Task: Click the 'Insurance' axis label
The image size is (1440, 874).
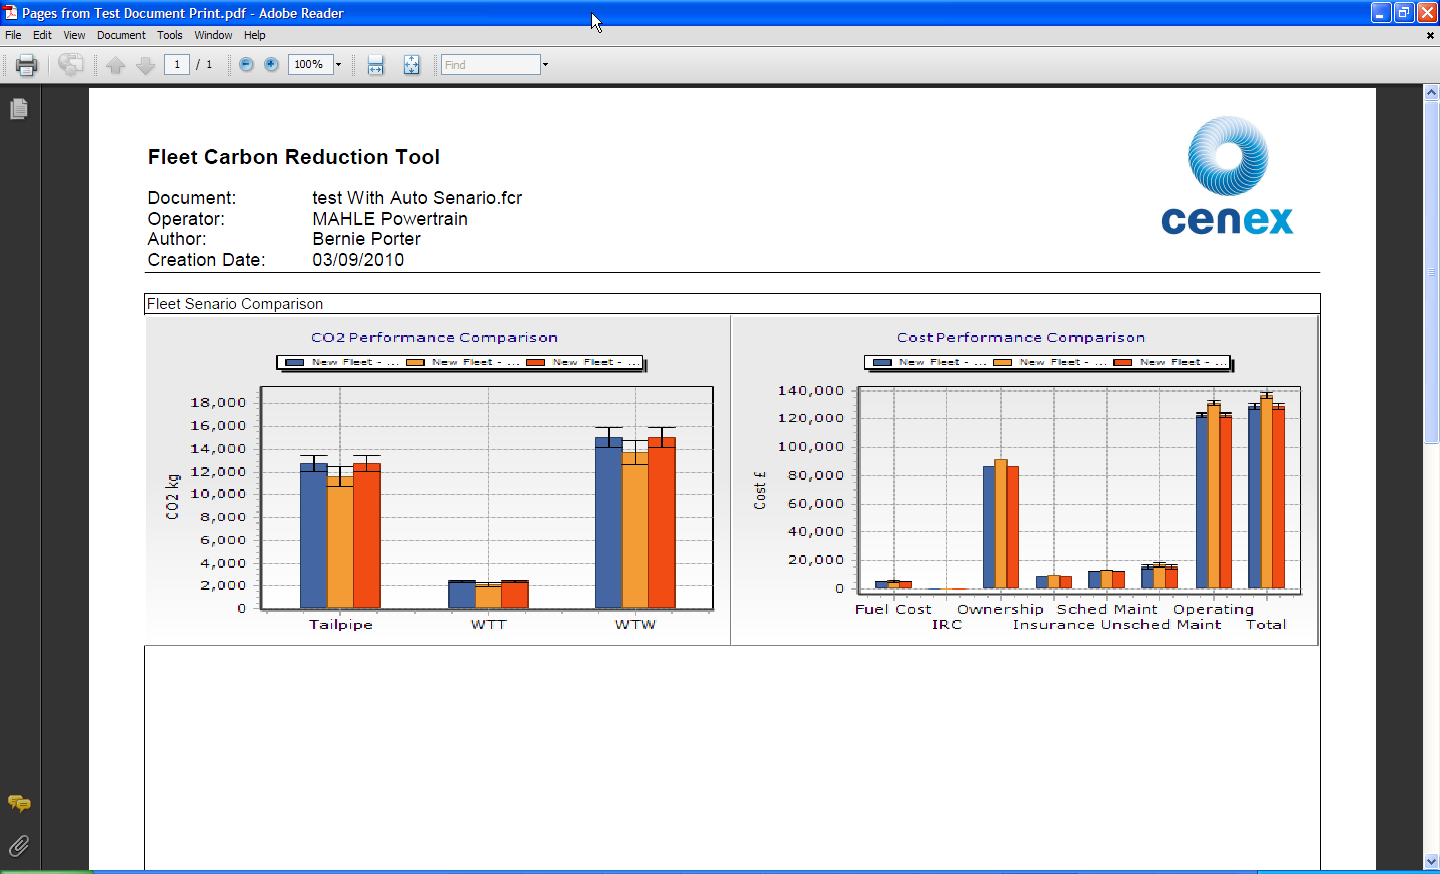Action: (x=1053, y=625)
